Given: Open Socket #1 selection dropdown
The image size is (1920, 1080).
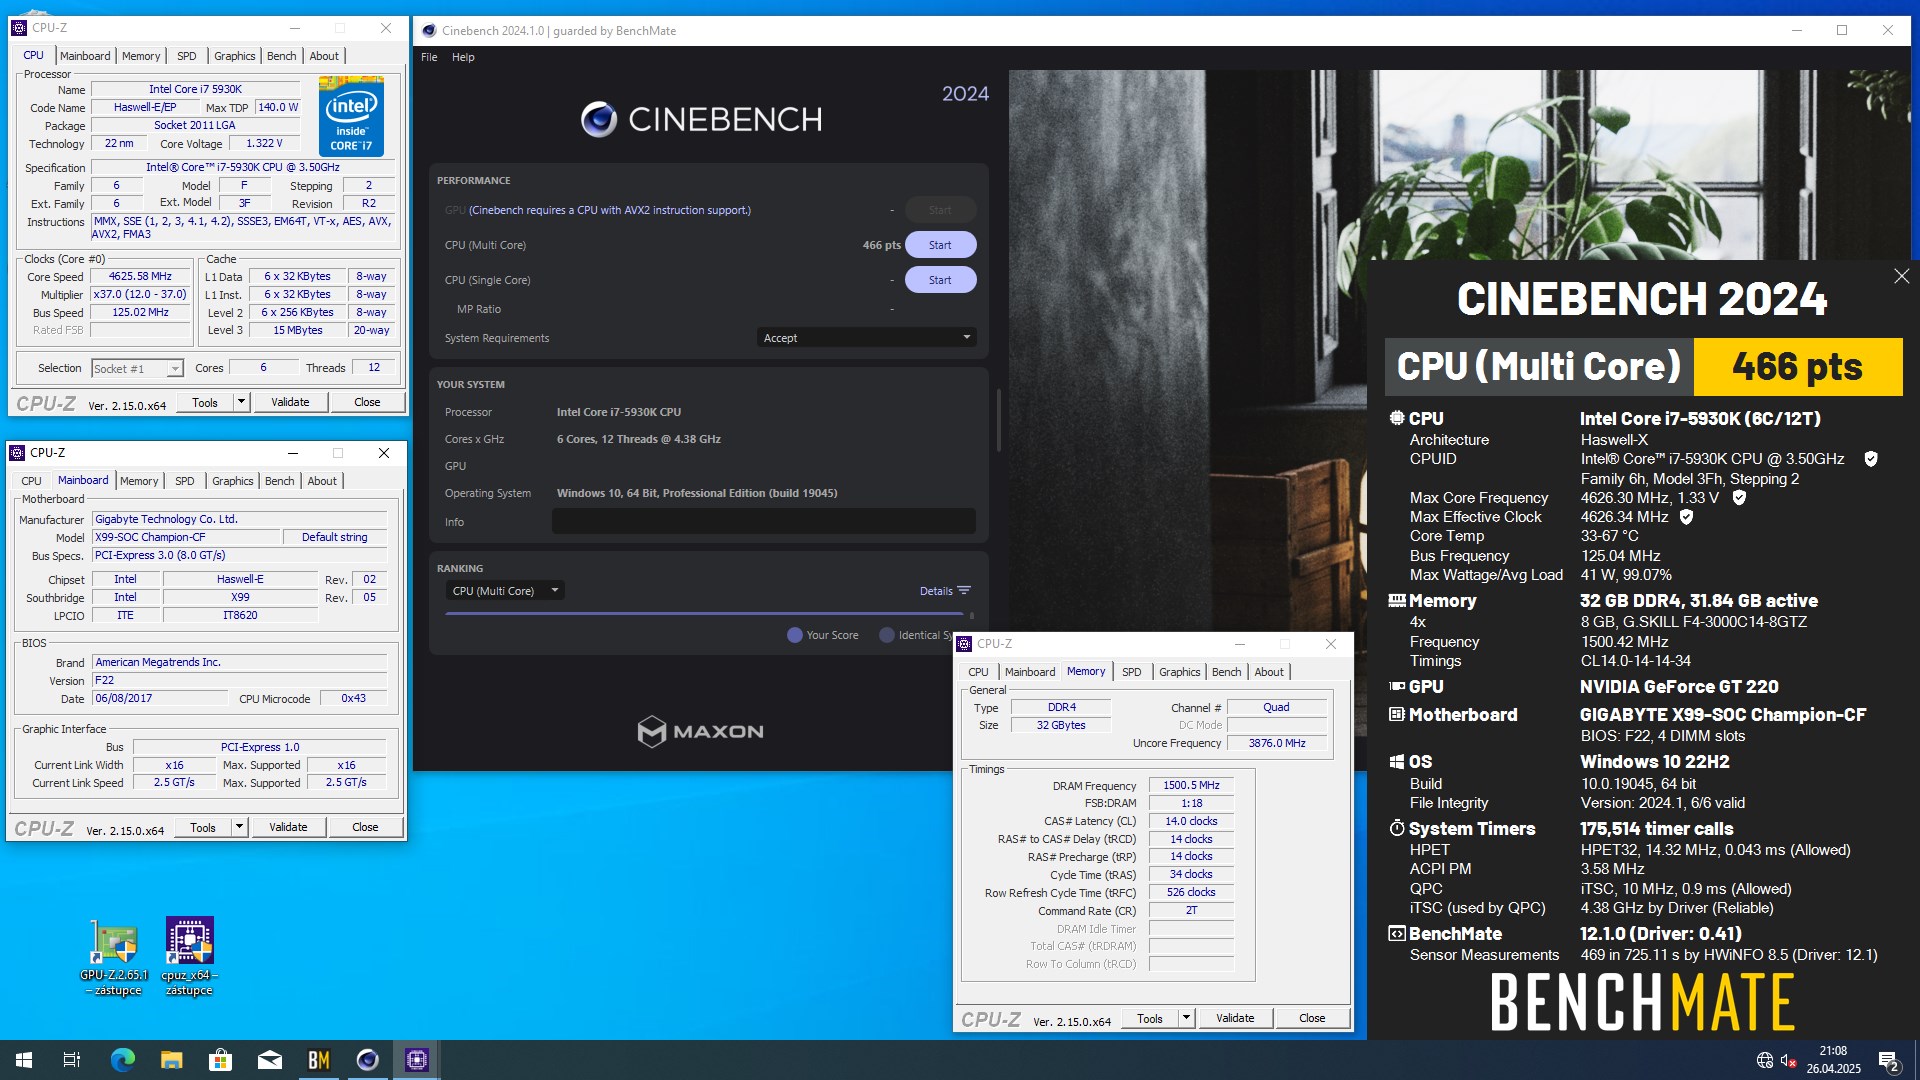Looking at the screenshot, I should pyautogui.click(x=137, y=369).
